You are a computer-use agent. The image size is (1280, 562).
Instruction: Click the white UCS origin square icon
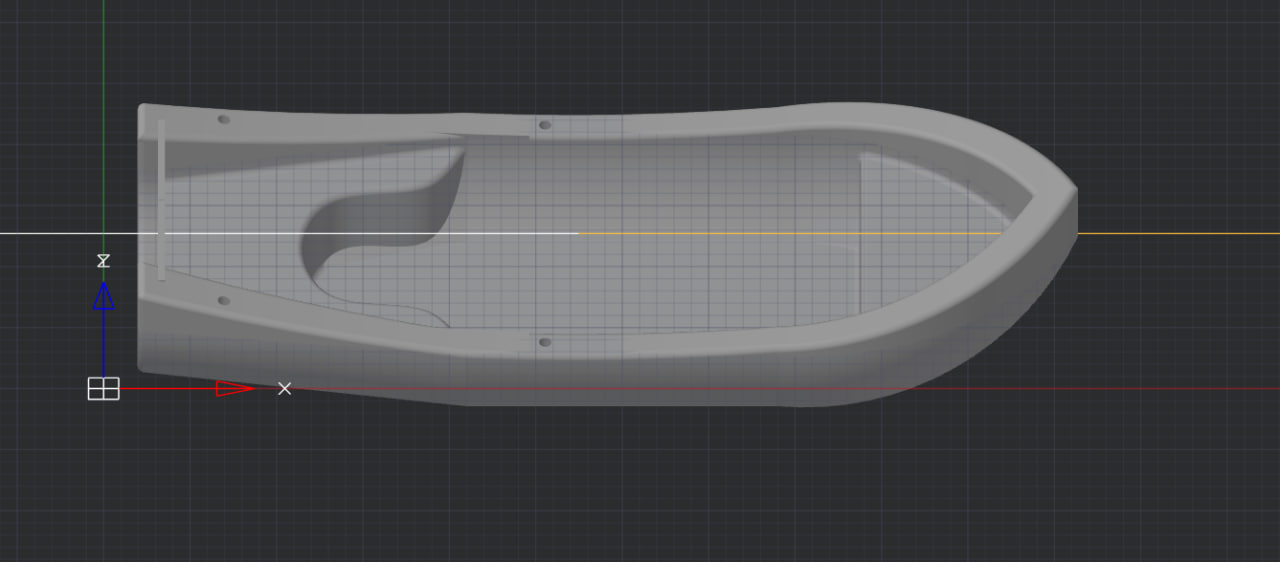103,389
